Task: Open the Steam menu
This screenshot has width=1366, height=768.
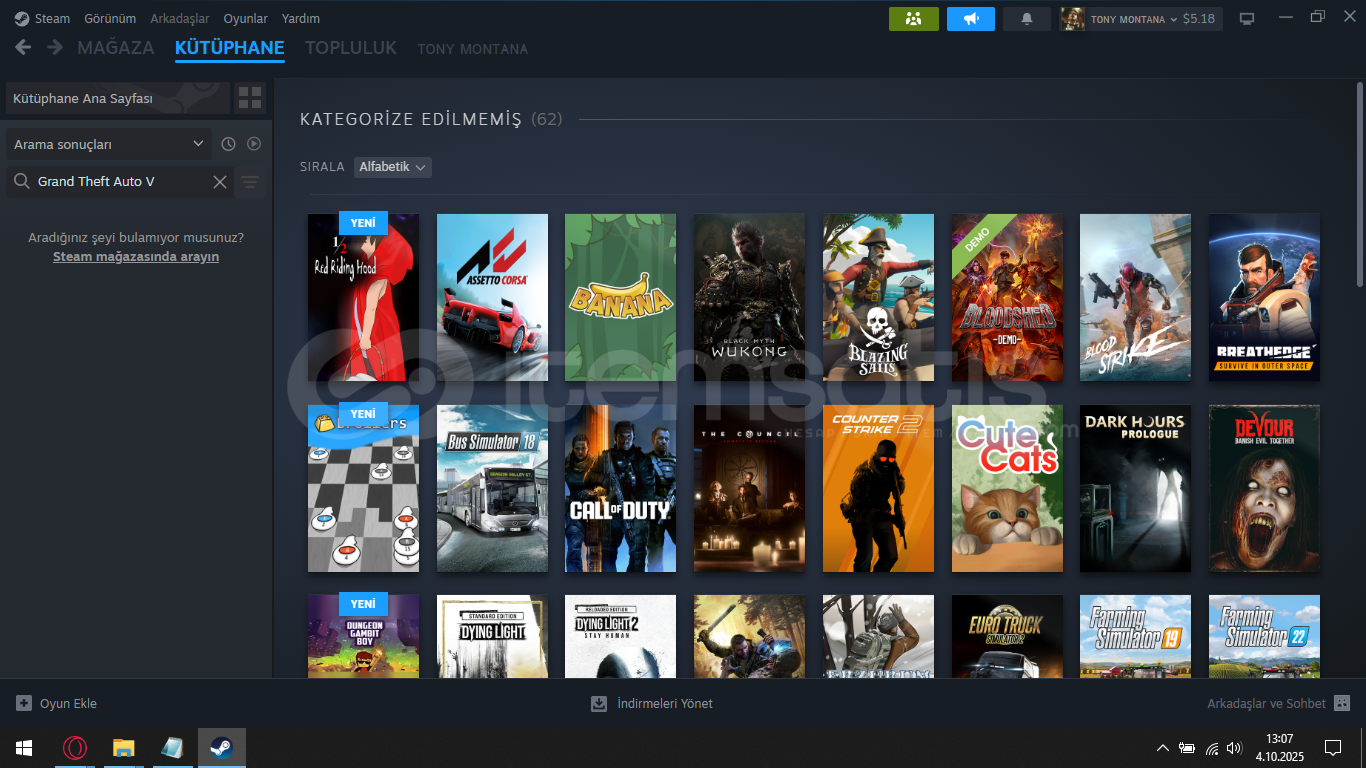Action: point(52,19)
